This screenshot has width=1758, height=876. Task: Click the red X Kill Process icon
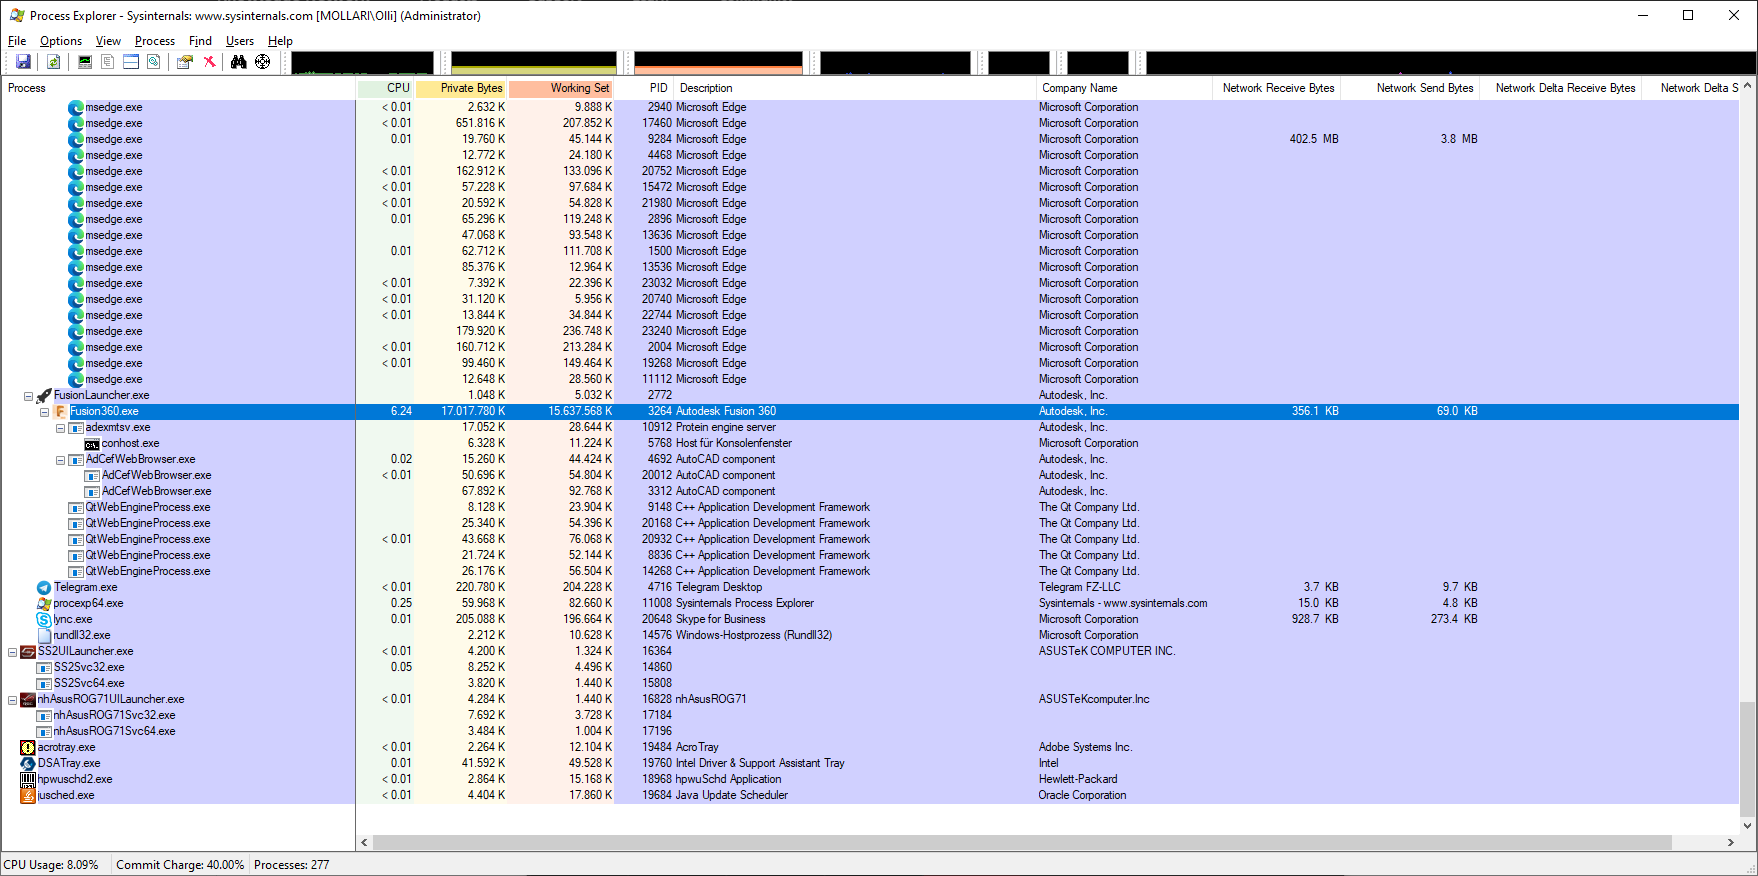click(x=209, y=62)
